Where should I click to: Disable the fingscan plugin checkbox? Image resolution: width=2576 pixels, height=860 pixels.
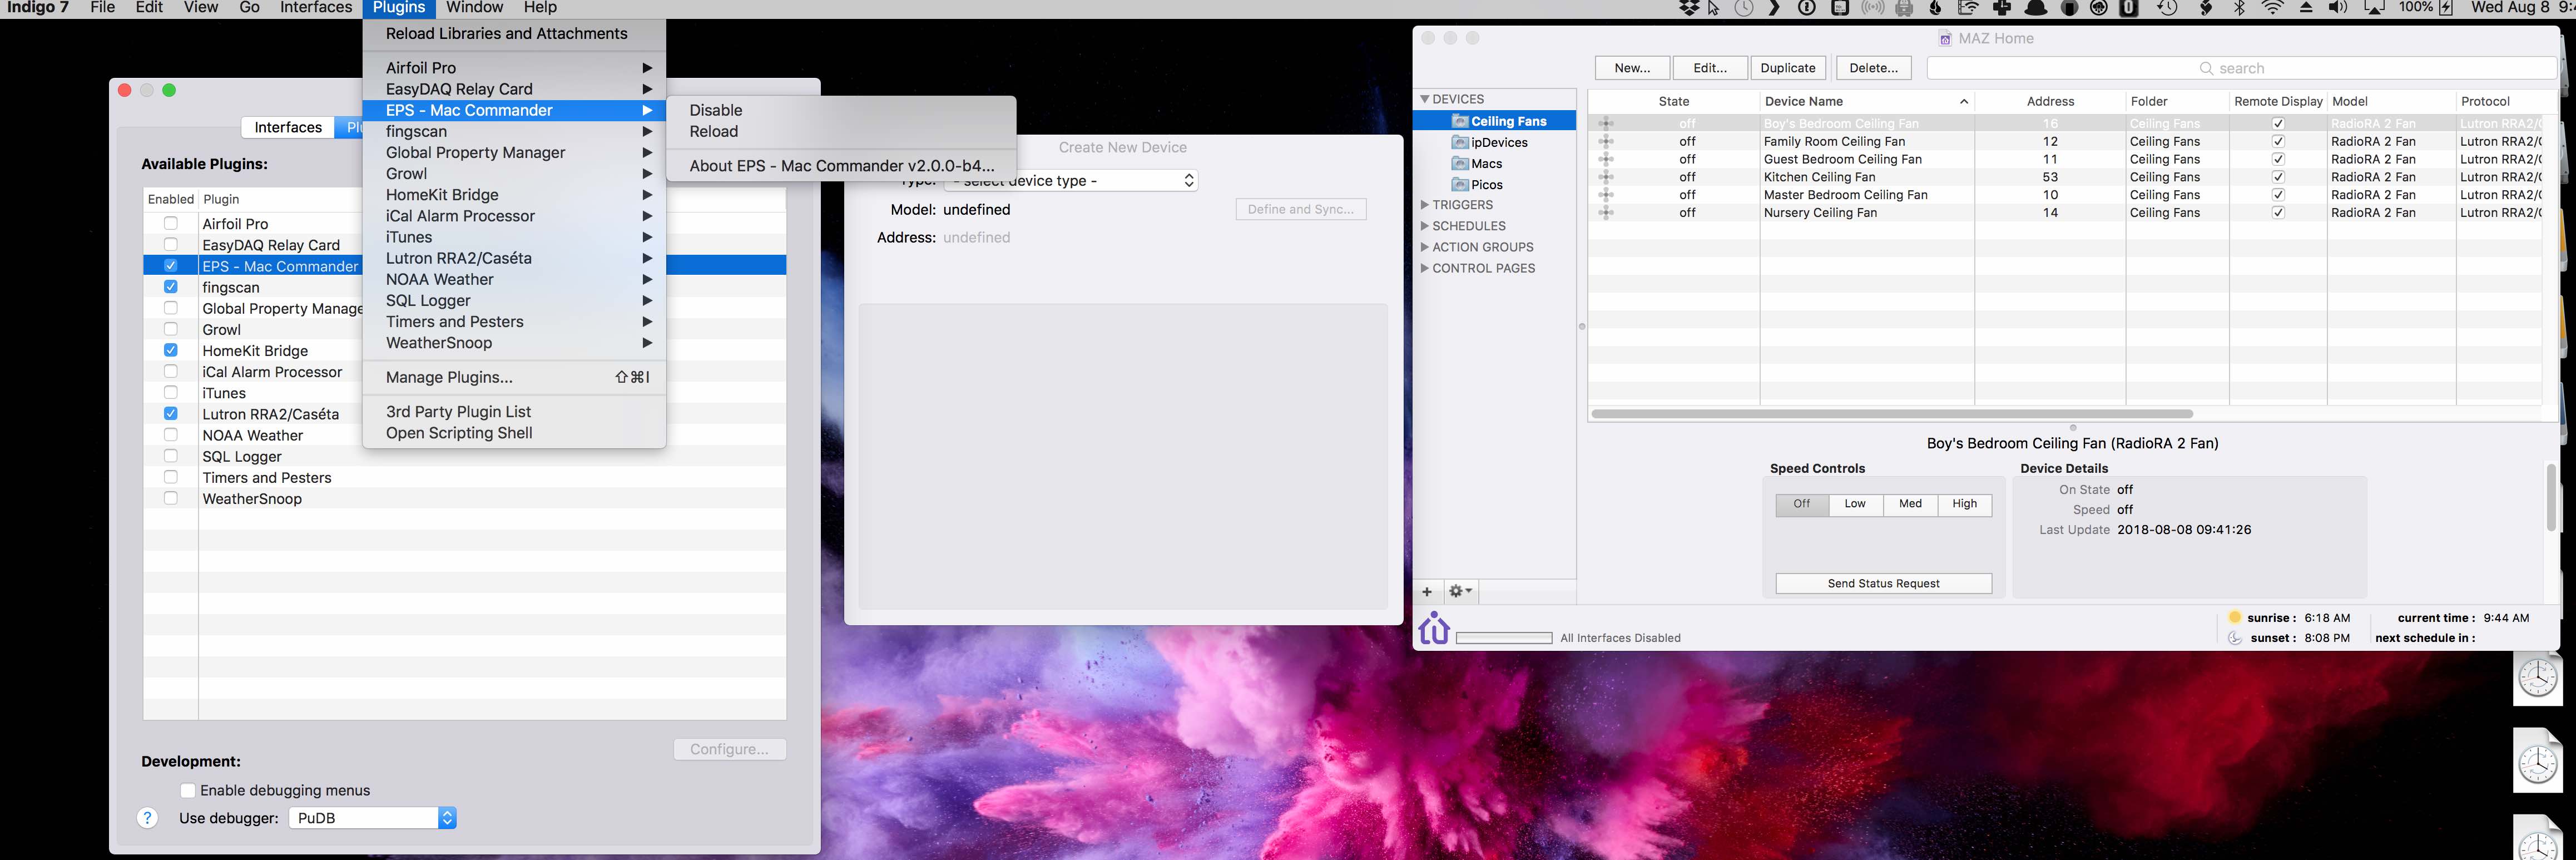(171, 287)
